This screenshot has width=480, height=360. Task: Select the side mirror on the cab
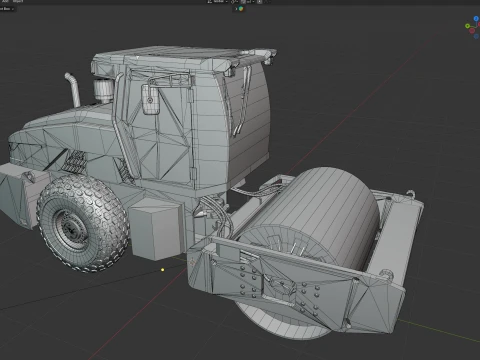[151, 99]
